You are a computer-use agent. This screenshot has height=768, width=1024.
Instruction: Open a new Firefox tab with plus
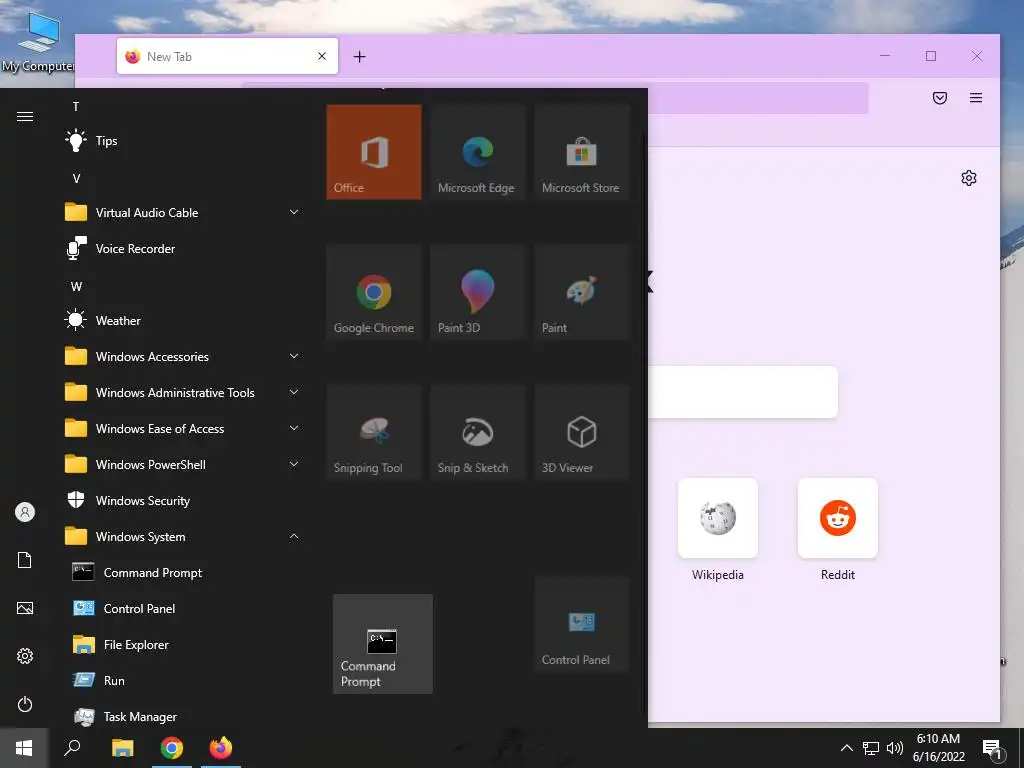(359, 57)
